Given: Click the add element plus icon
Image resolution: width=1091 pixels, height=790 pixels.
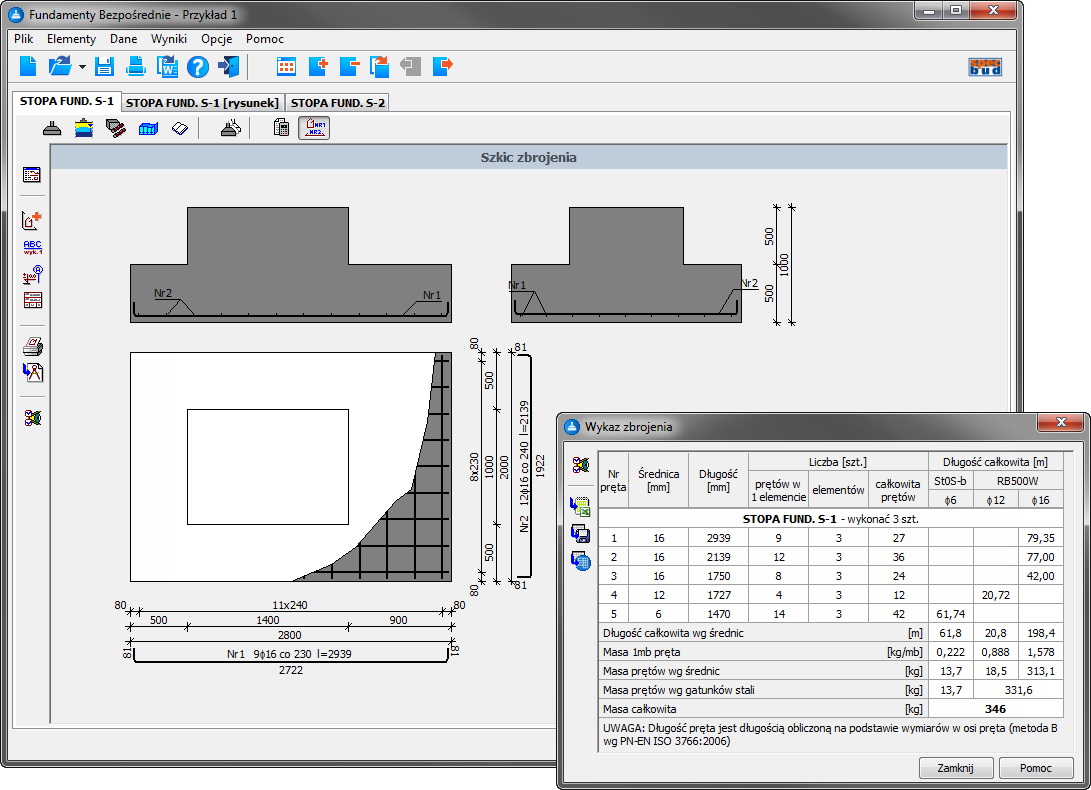Looking at the screenshot, I should (x=318, y=67).
